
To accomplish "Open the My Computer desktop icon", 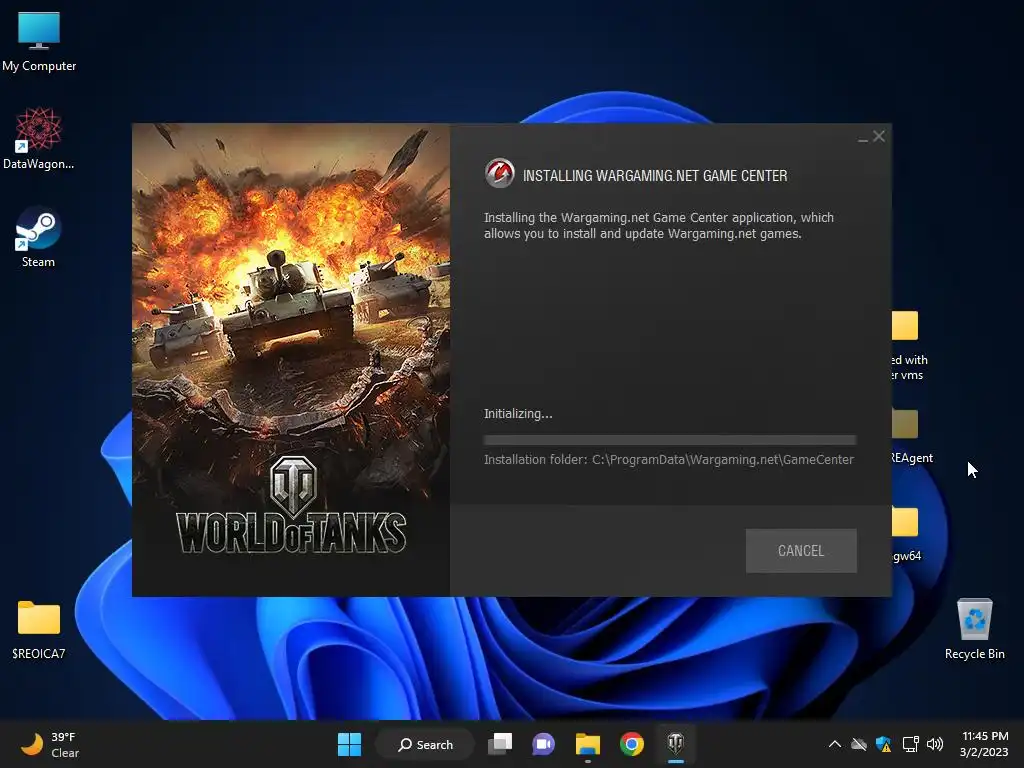I will coord(39,41).
